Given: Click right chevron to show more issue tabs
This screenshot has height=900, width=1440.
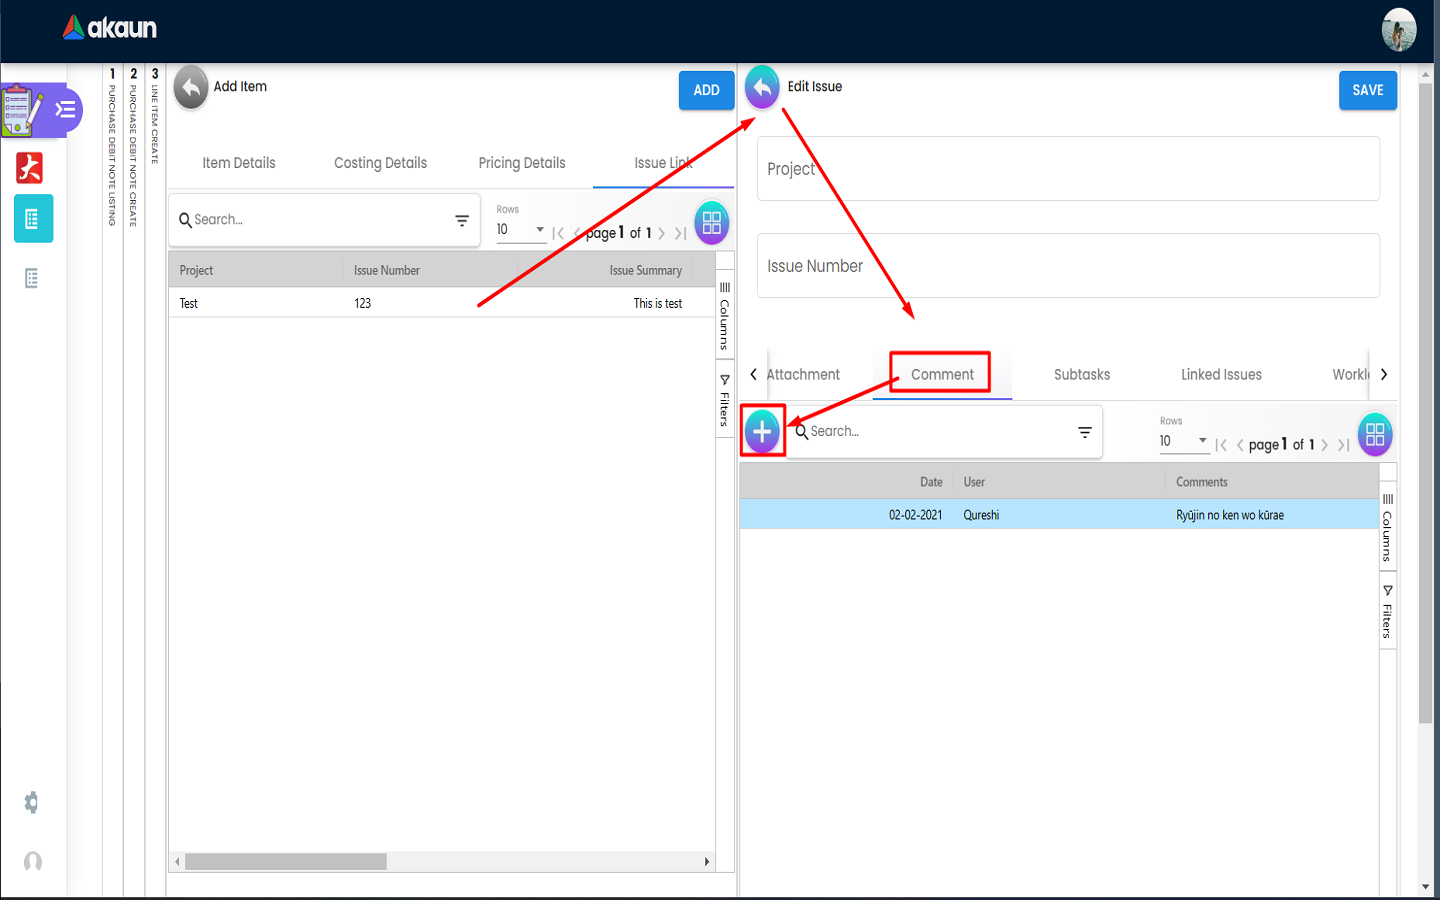Looking at the screenshot, I should click(x=1384, y=374).
